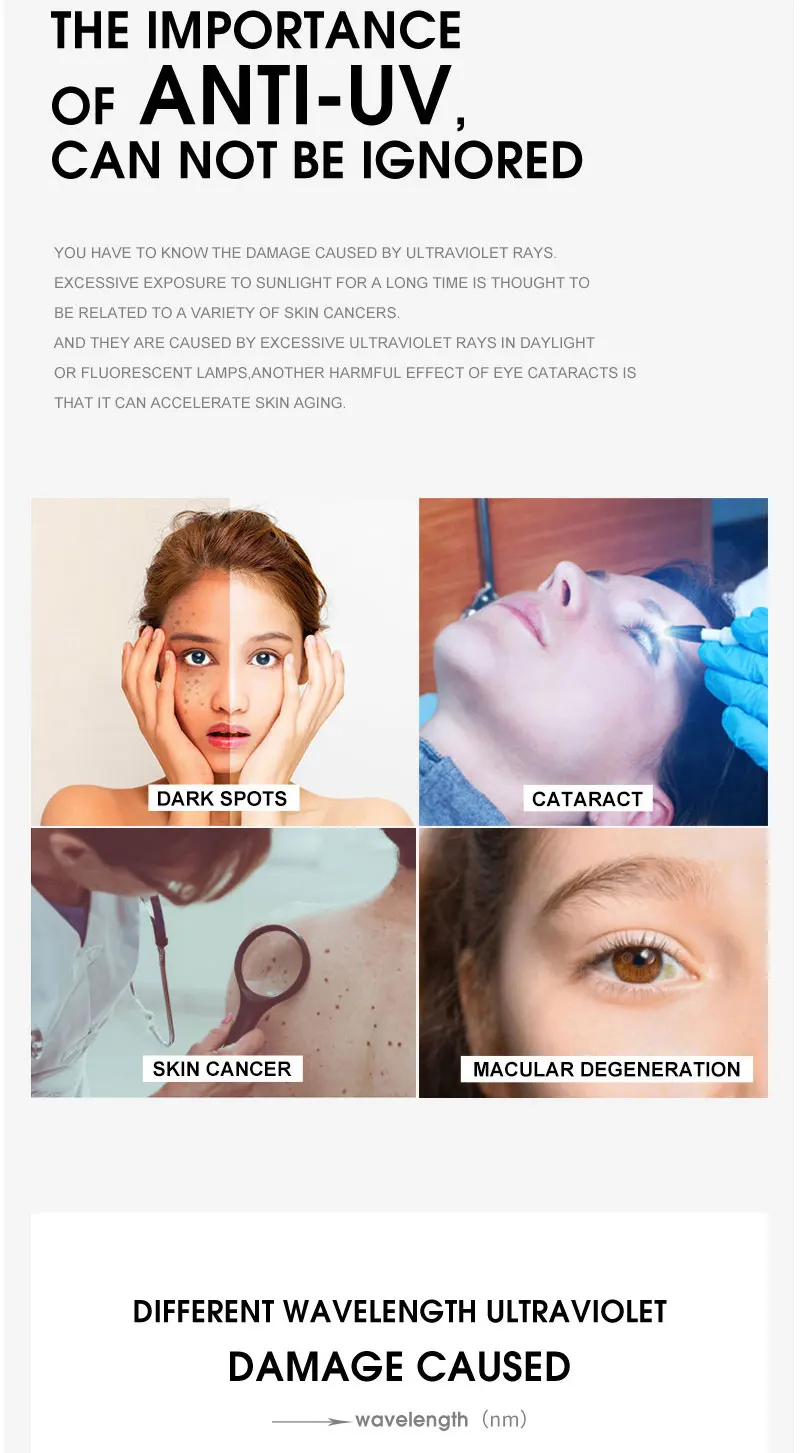Viewport: 800px width, 1453px height.
Task: Open the skin cancer magnifier photo
Action: pyautogui.click(x=223, y=962)
